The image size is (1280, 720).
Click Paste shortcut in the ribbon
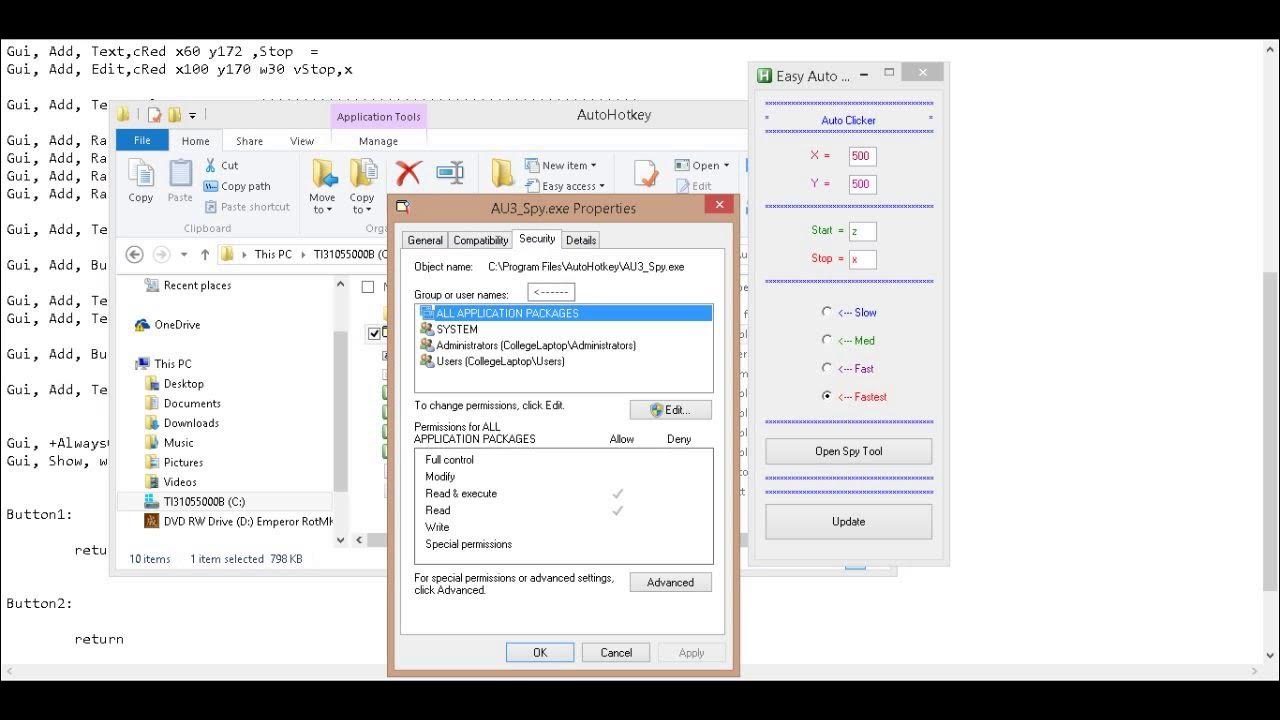pos(247,207)
